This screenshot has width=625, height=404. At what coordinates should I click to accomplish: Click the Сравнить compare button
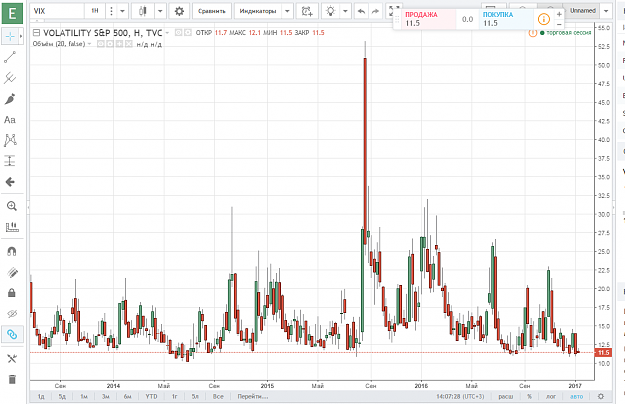(212, 11)
